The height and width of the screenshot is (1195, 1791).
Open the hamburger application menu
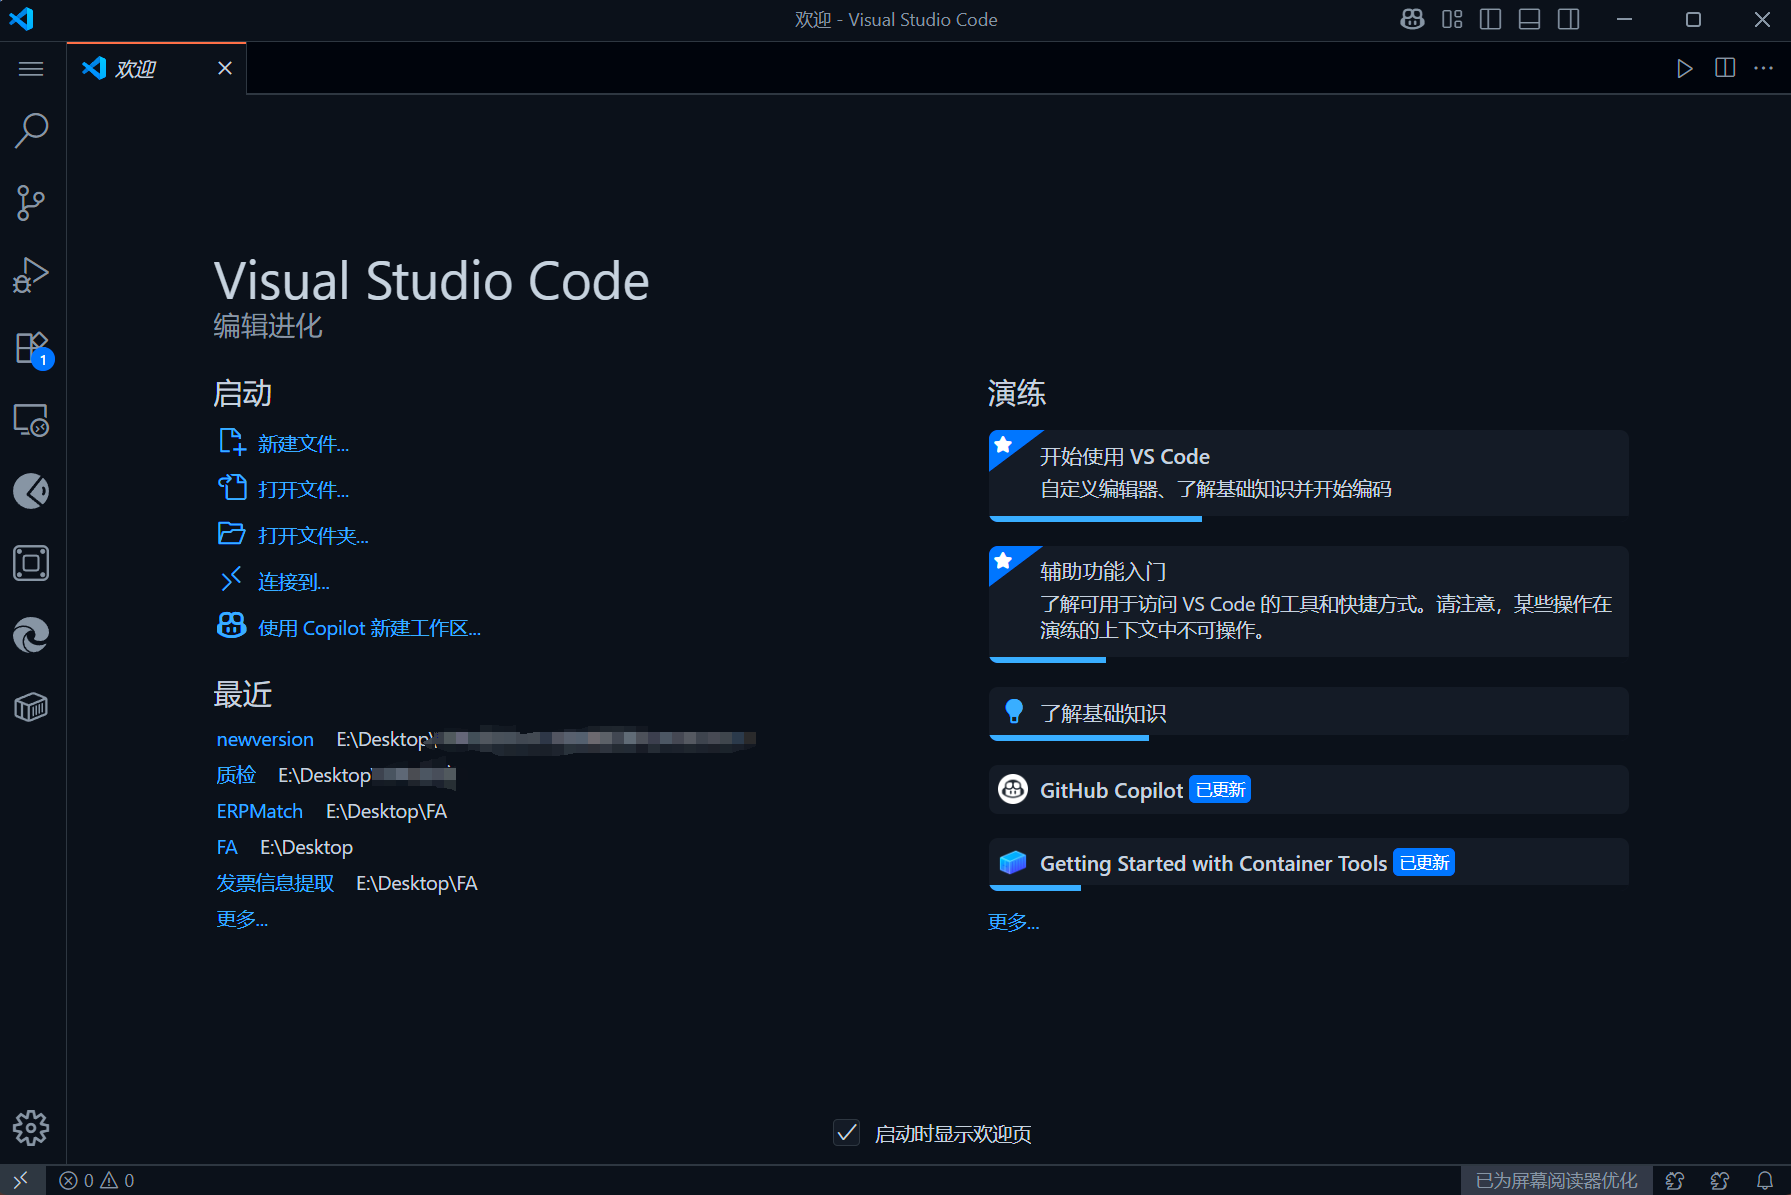[x=31, y=68]
